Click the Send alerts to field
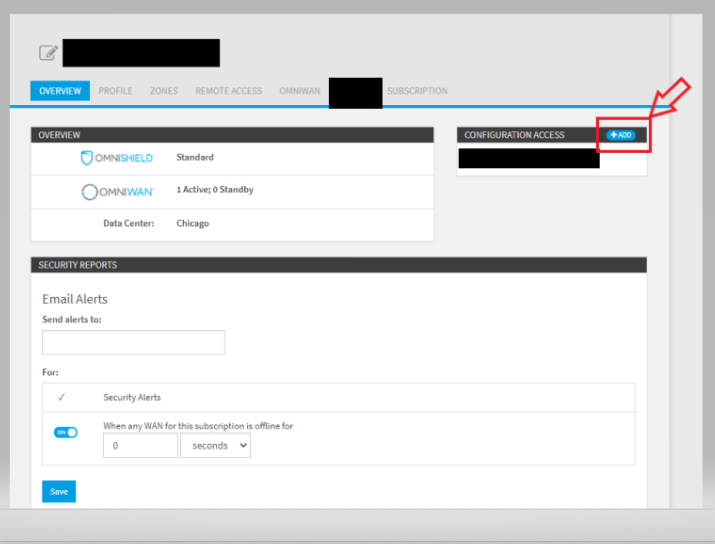 [133, 342]
